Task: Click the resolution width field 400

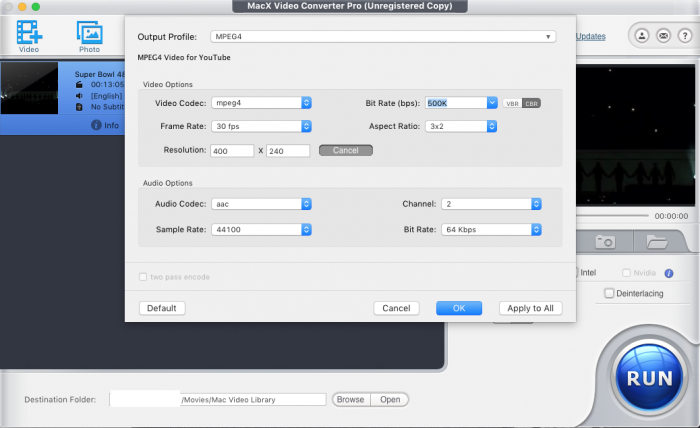Action: pyautogui.click(x=232, y=151)
